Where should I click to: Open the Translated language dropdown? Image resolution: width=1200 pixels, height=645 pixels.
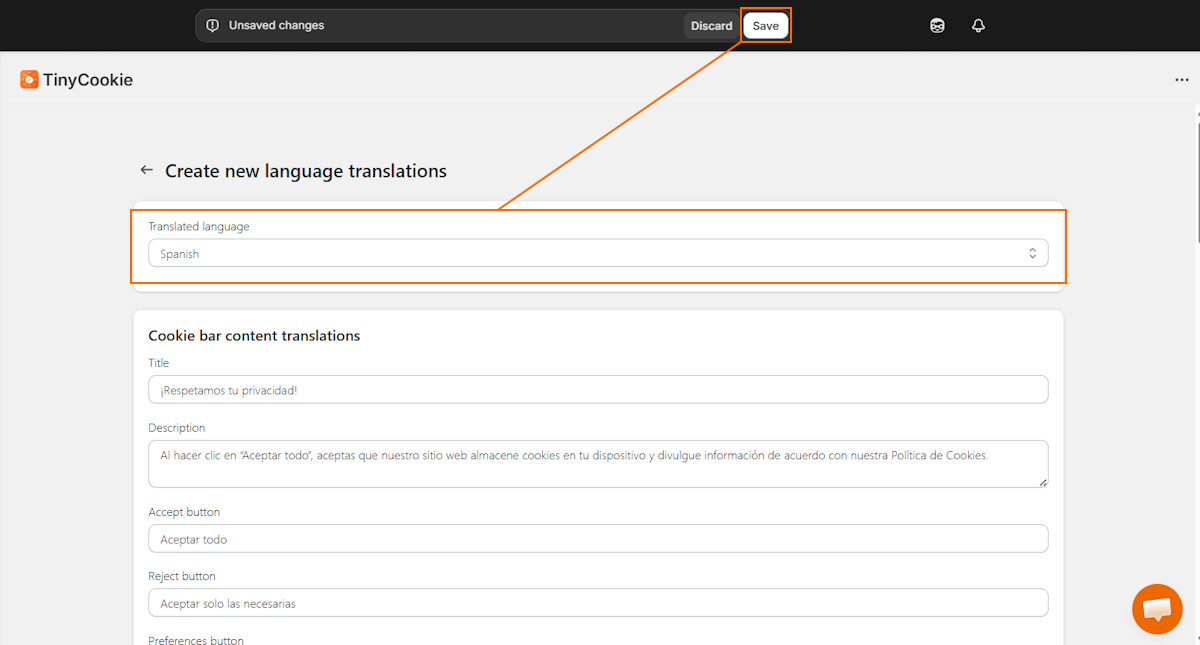598,253
